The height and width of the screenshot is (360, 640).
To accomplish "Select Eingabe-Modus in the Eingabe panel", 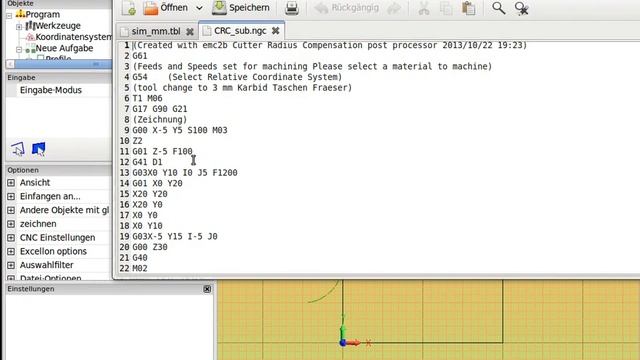I will (x=51, y=90).
